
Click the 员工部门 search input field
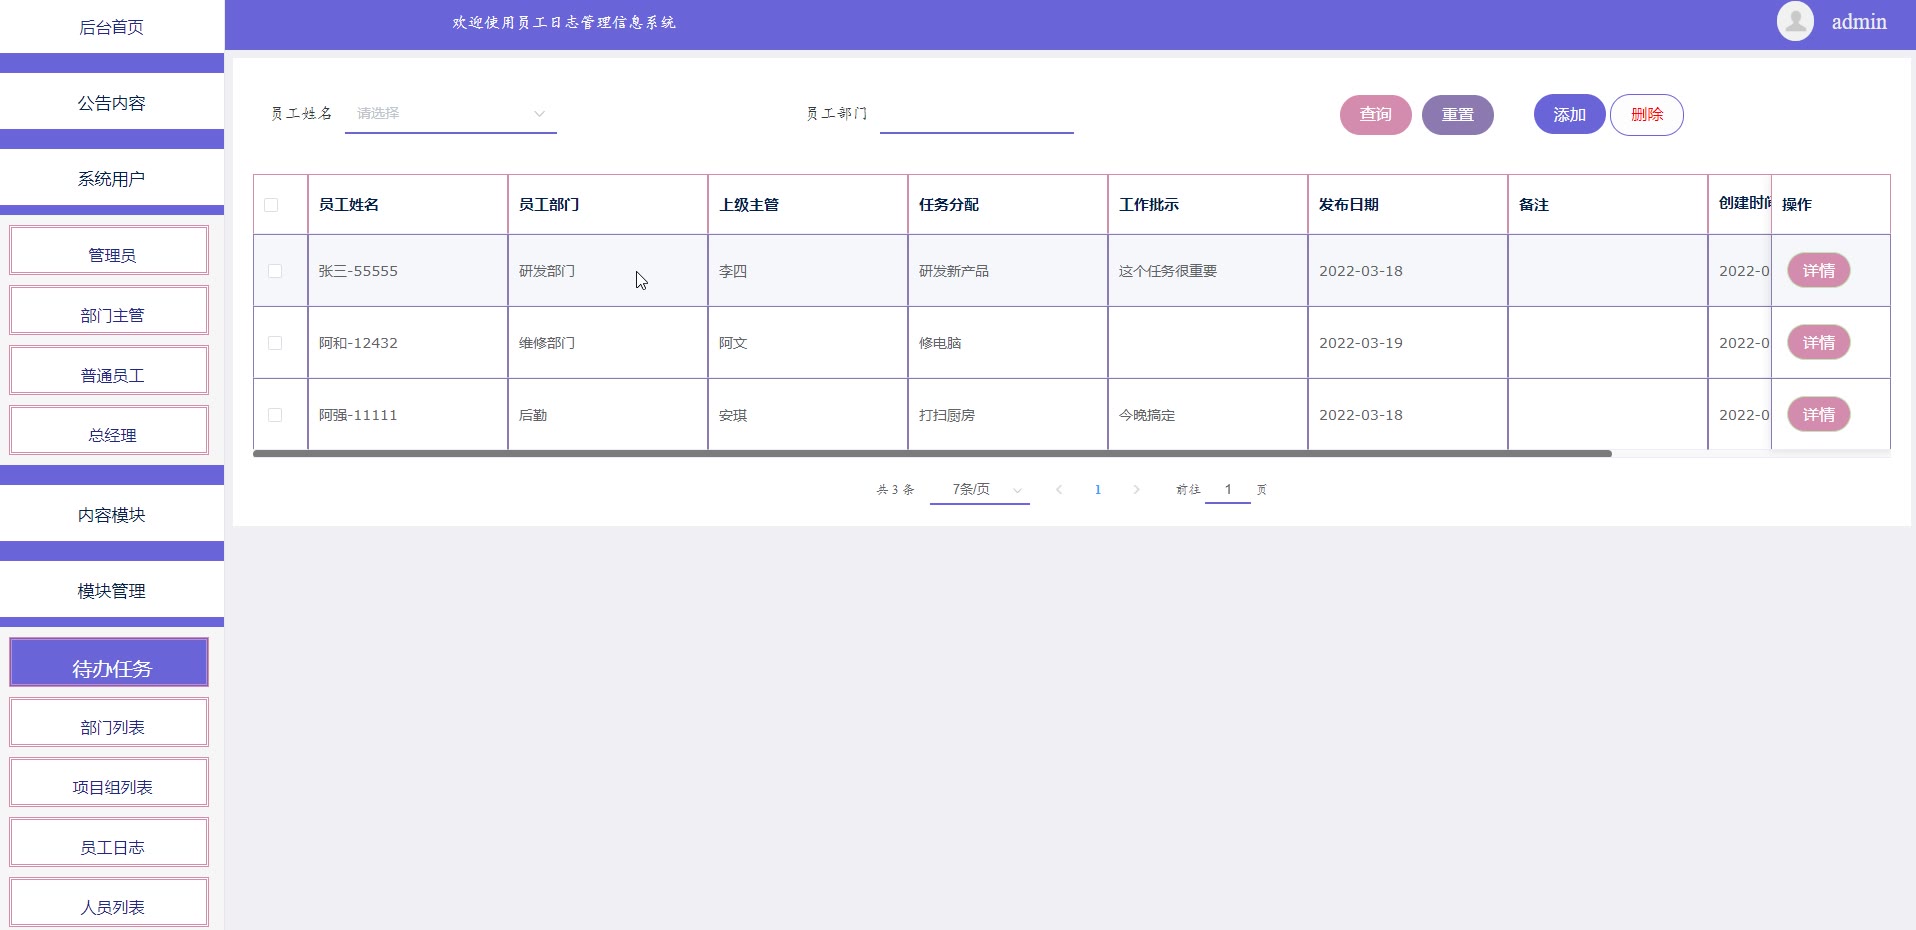point(977,114)
